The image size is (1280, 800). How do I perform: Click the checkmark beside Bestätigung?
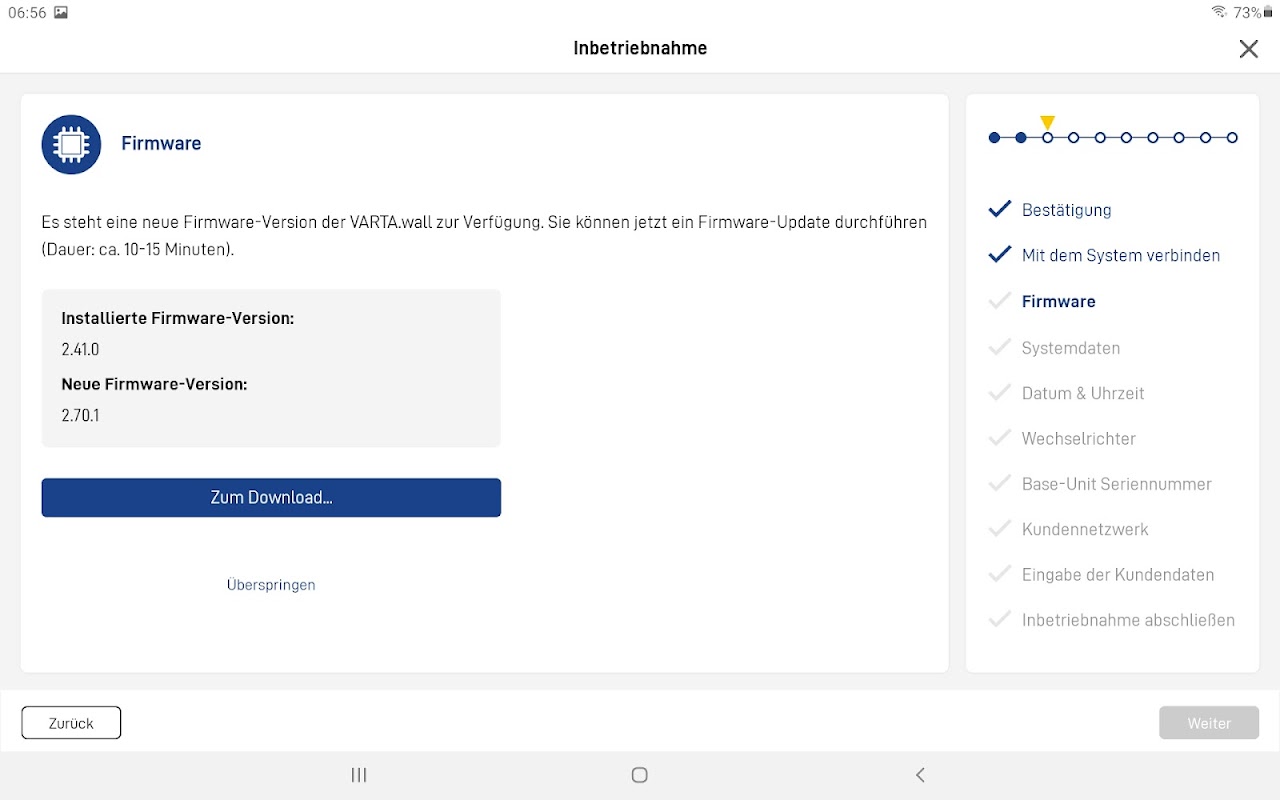1000,209
